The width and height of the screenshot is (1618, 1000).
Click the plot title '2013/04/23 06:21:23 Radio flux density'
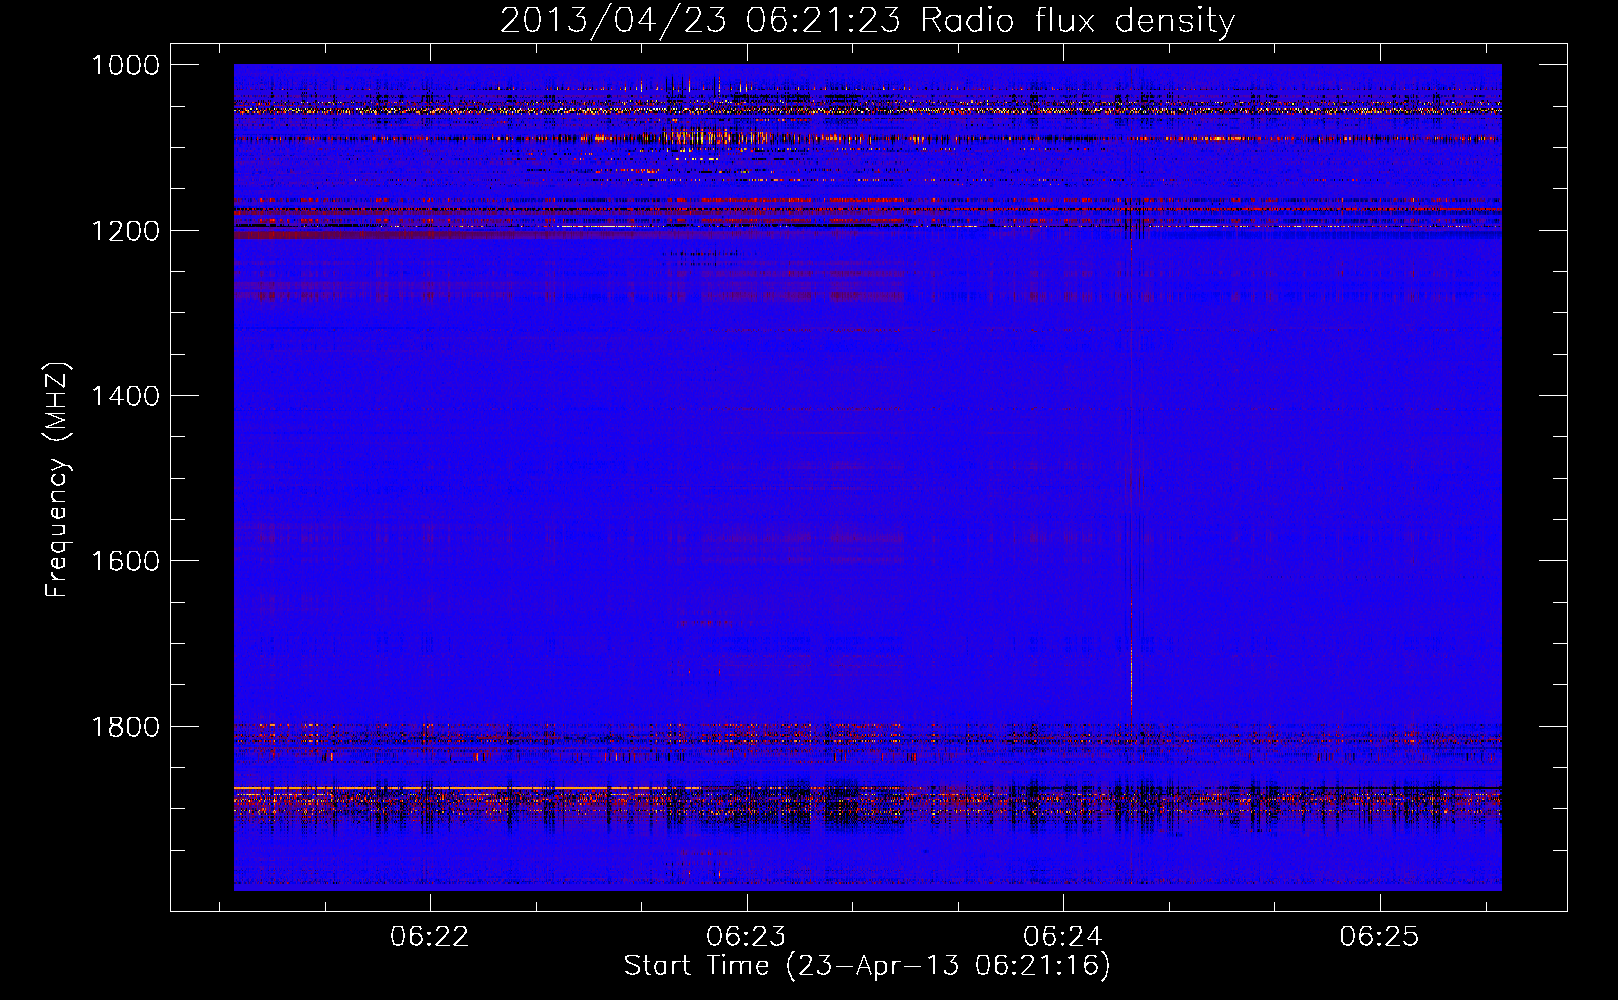click(867, 21)
